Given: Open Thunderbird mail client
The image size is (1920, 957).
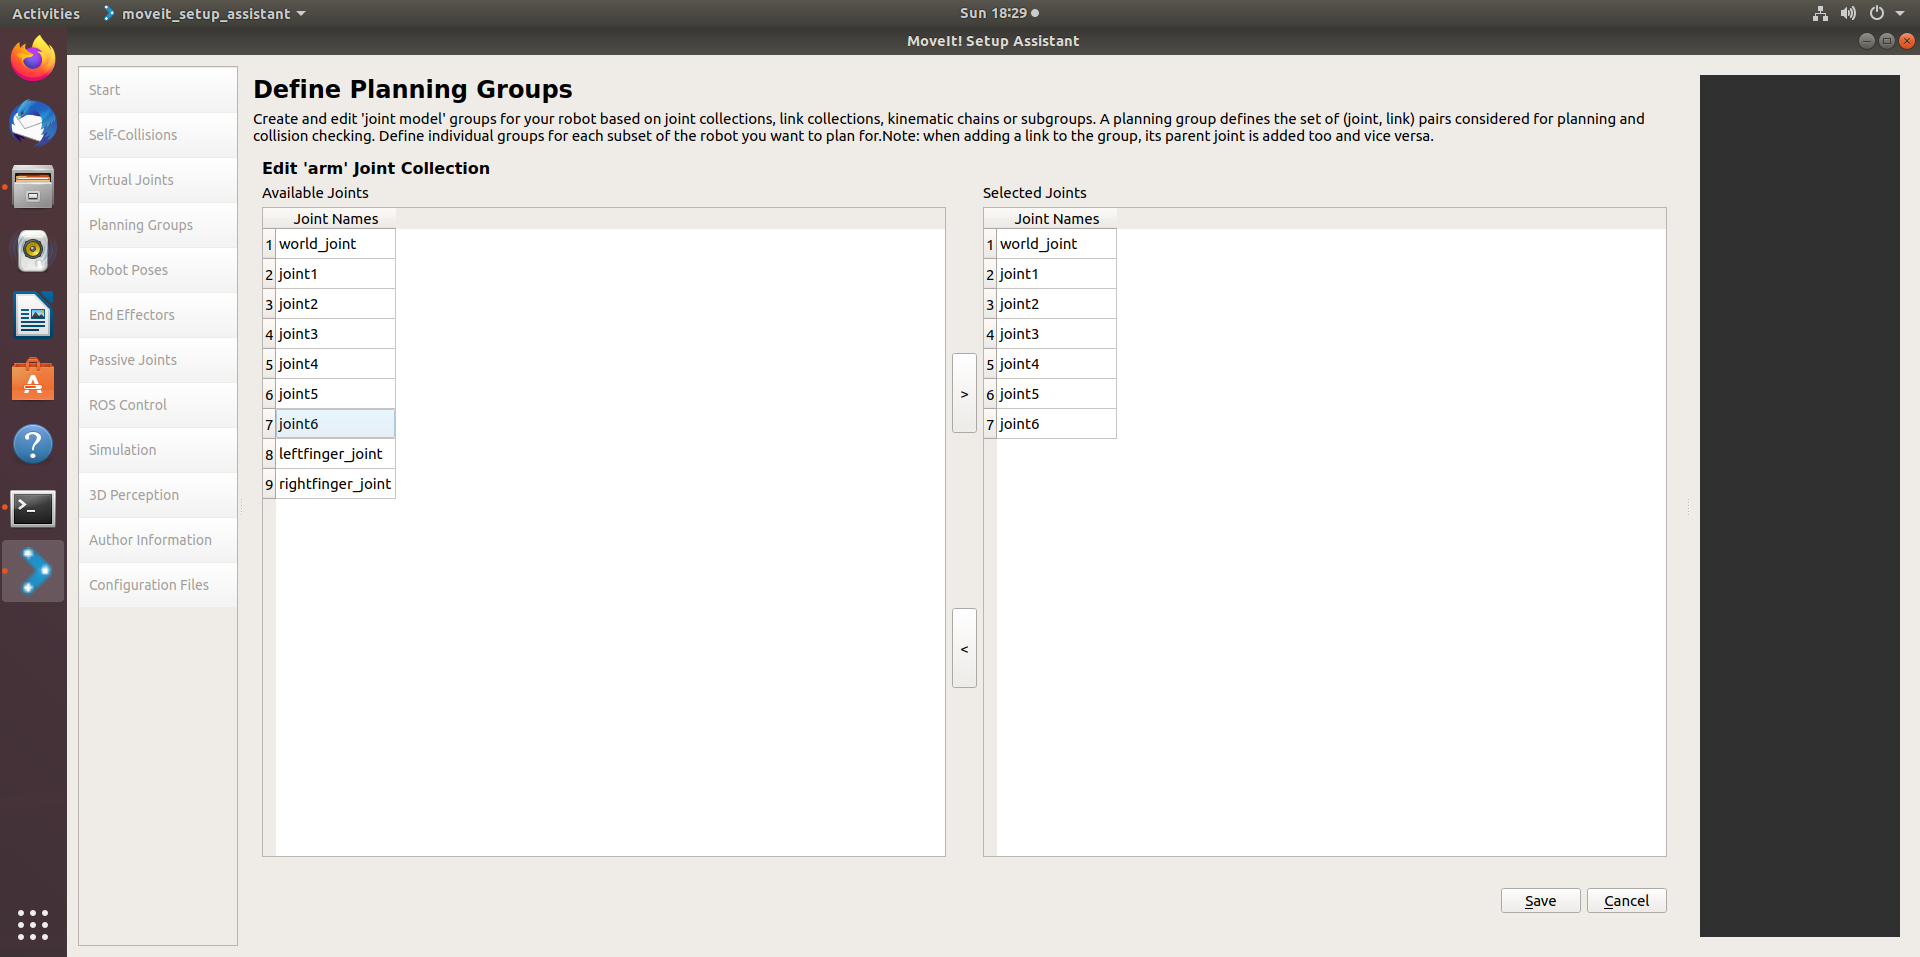Looking at the screenshot, I should click(33, 124).
